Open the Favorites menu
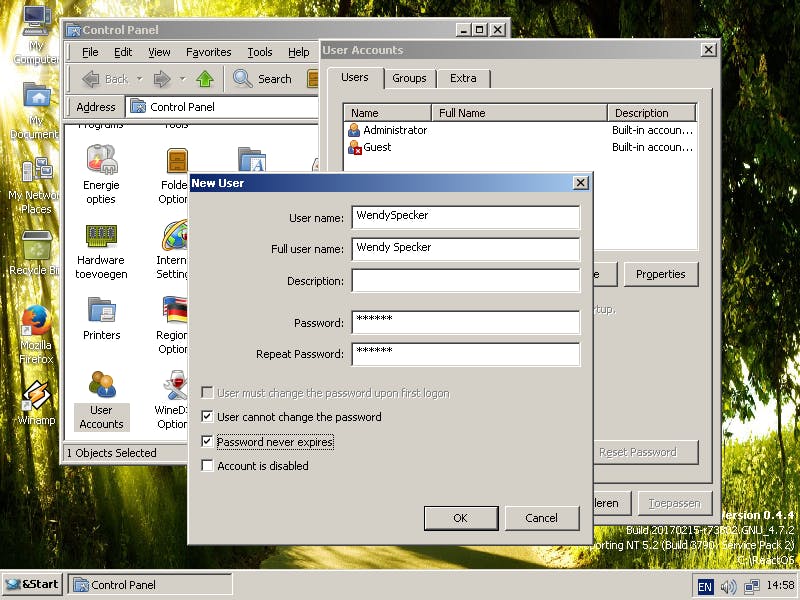800x600 pixels. (208, 52)
